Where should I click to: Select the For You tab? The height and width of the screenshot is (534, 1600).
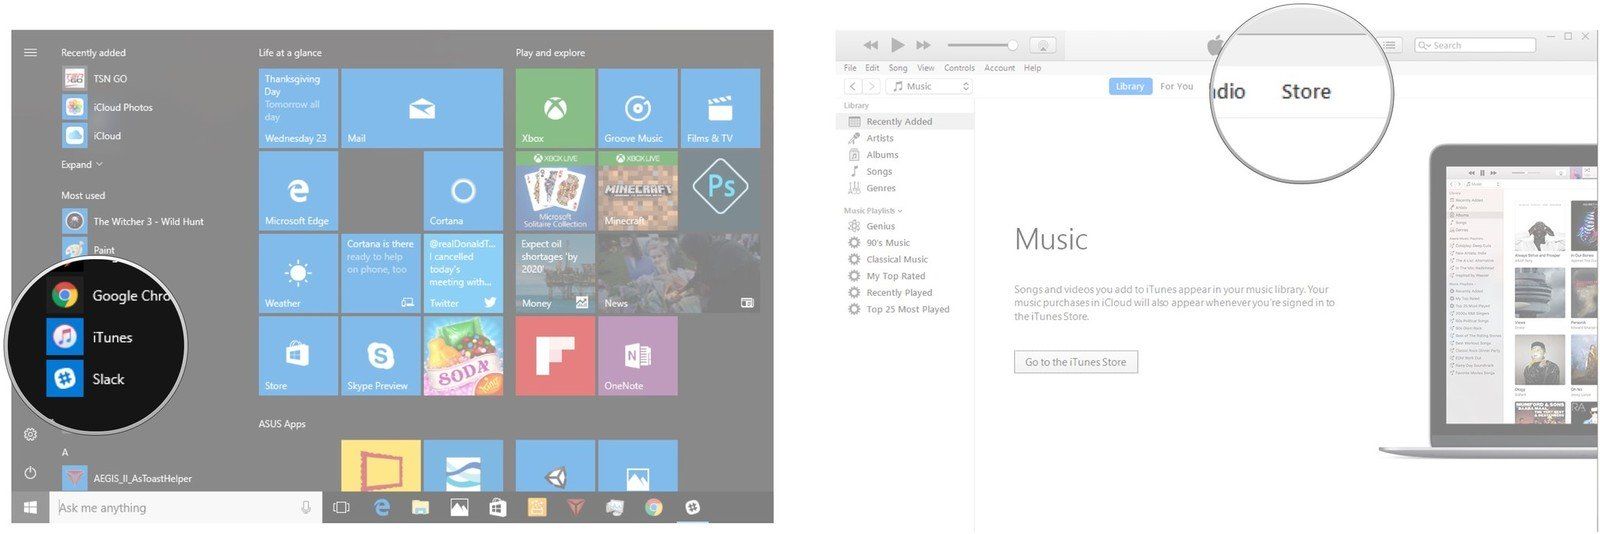(1176, 87)
